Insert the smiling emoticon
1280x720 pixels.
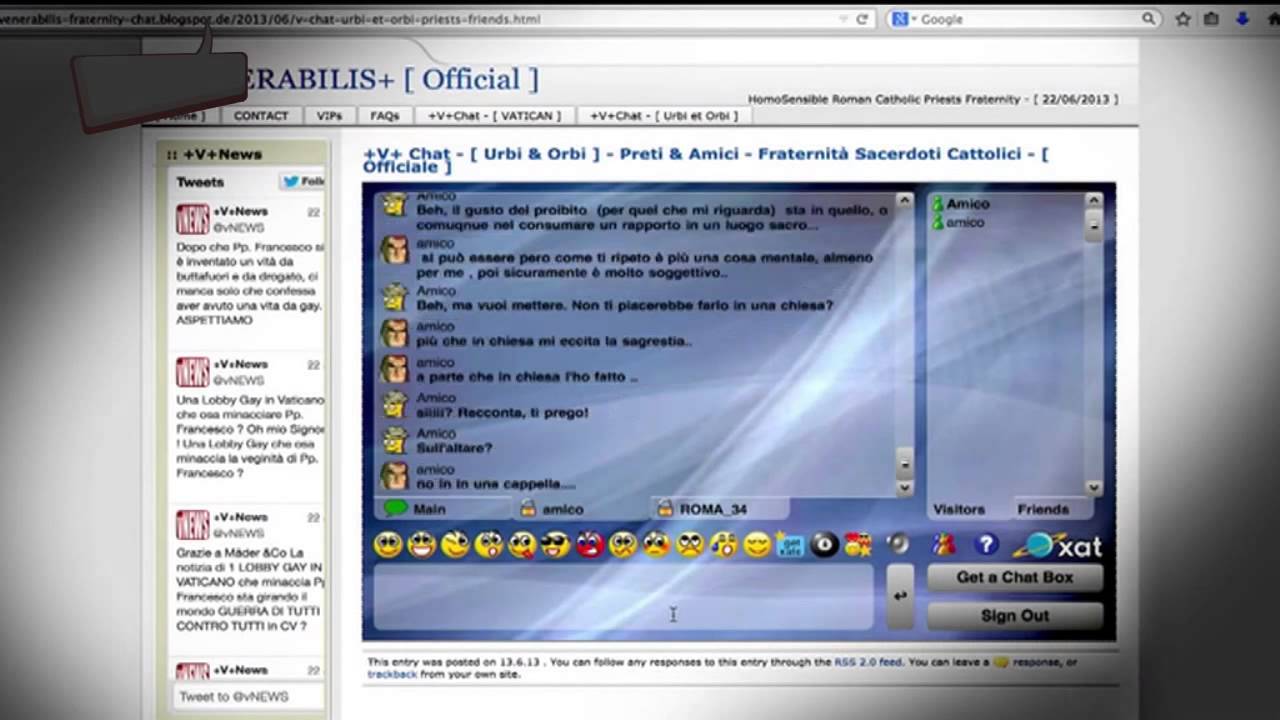coord(388,544)
